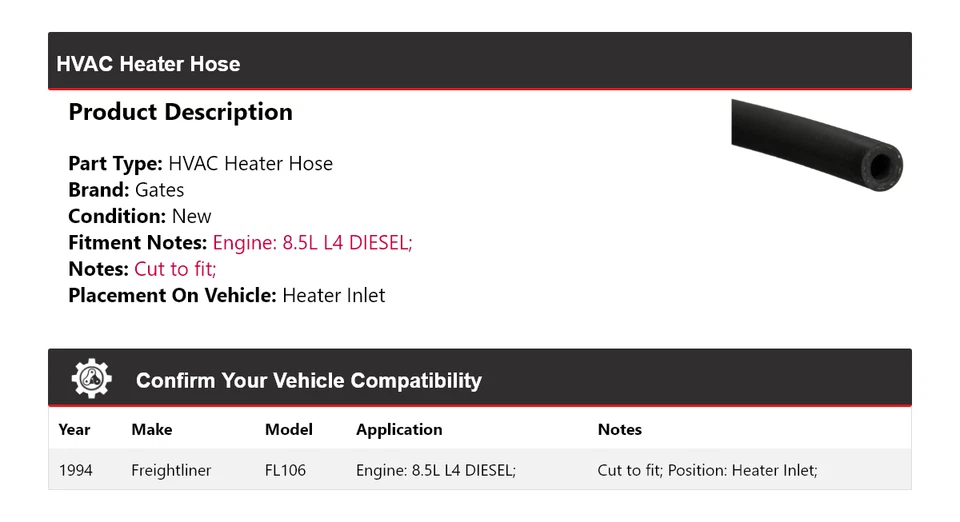Click the Confirm Your Vehicle Compatibility heading
The image size is (960, 522).
308,381
